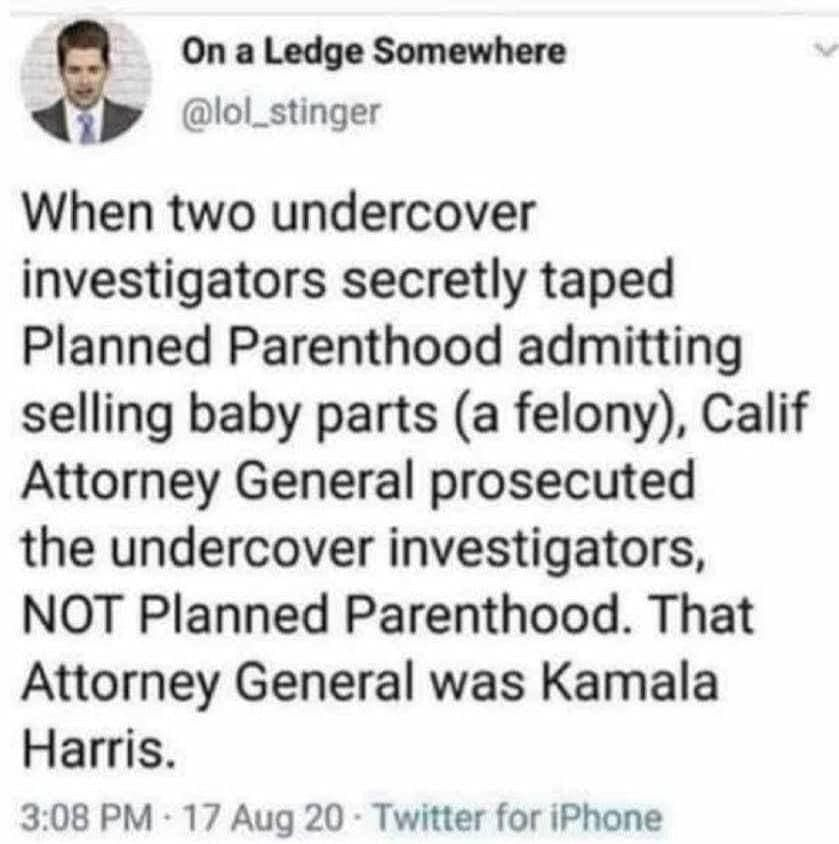Image resolution: width=839 pixels, height=844 pixels.
Task: Open the On a Ledge Somewhere profile name
Action: (x=372, y=51)
